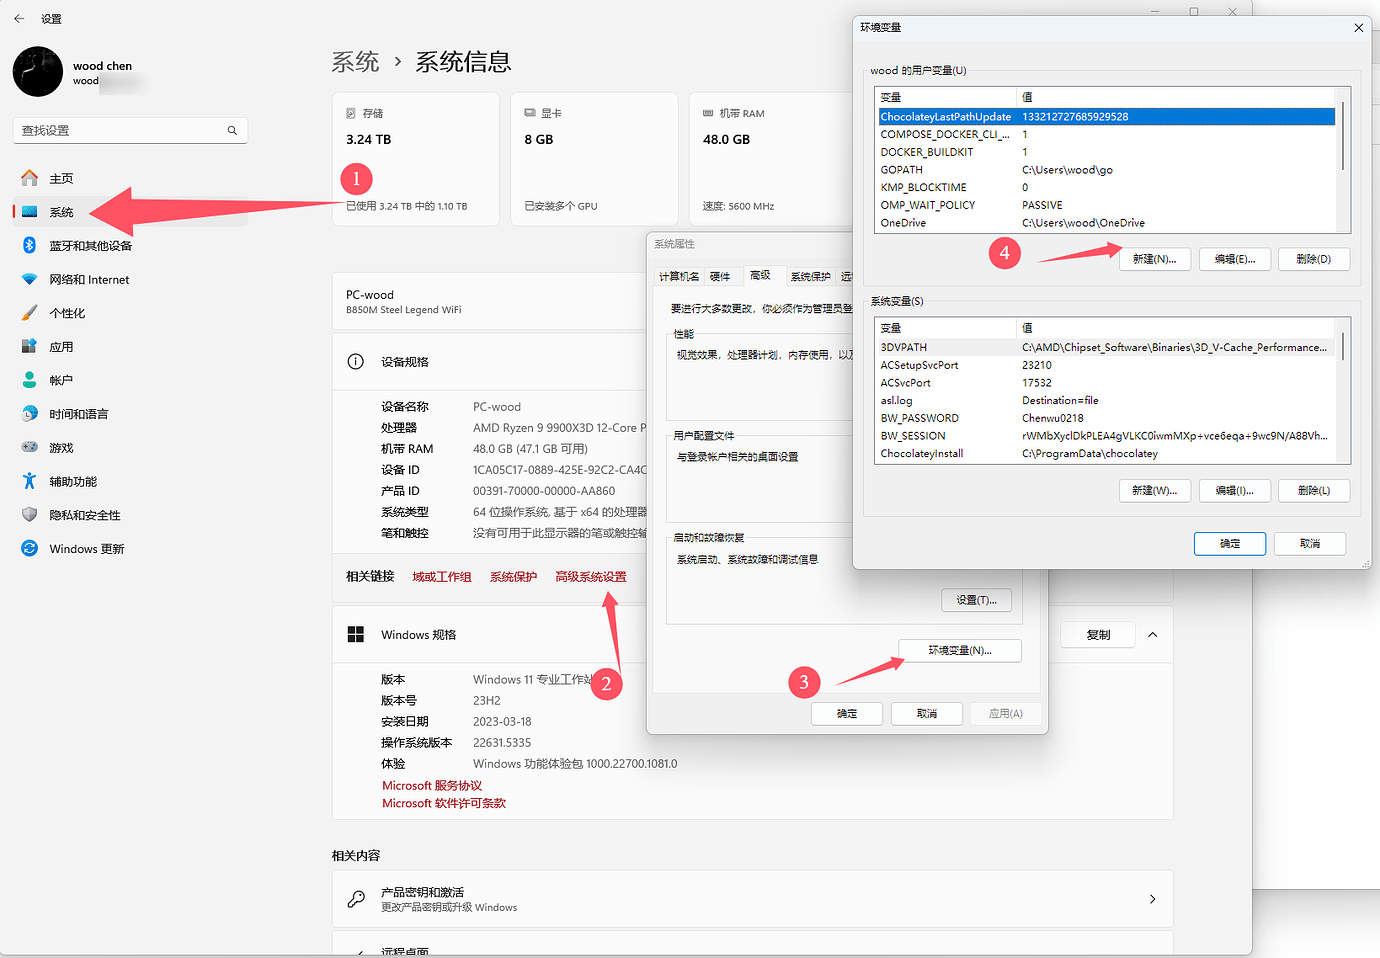
Task: Click the 查找设置 search field
Action: click(x=130, y=130)
